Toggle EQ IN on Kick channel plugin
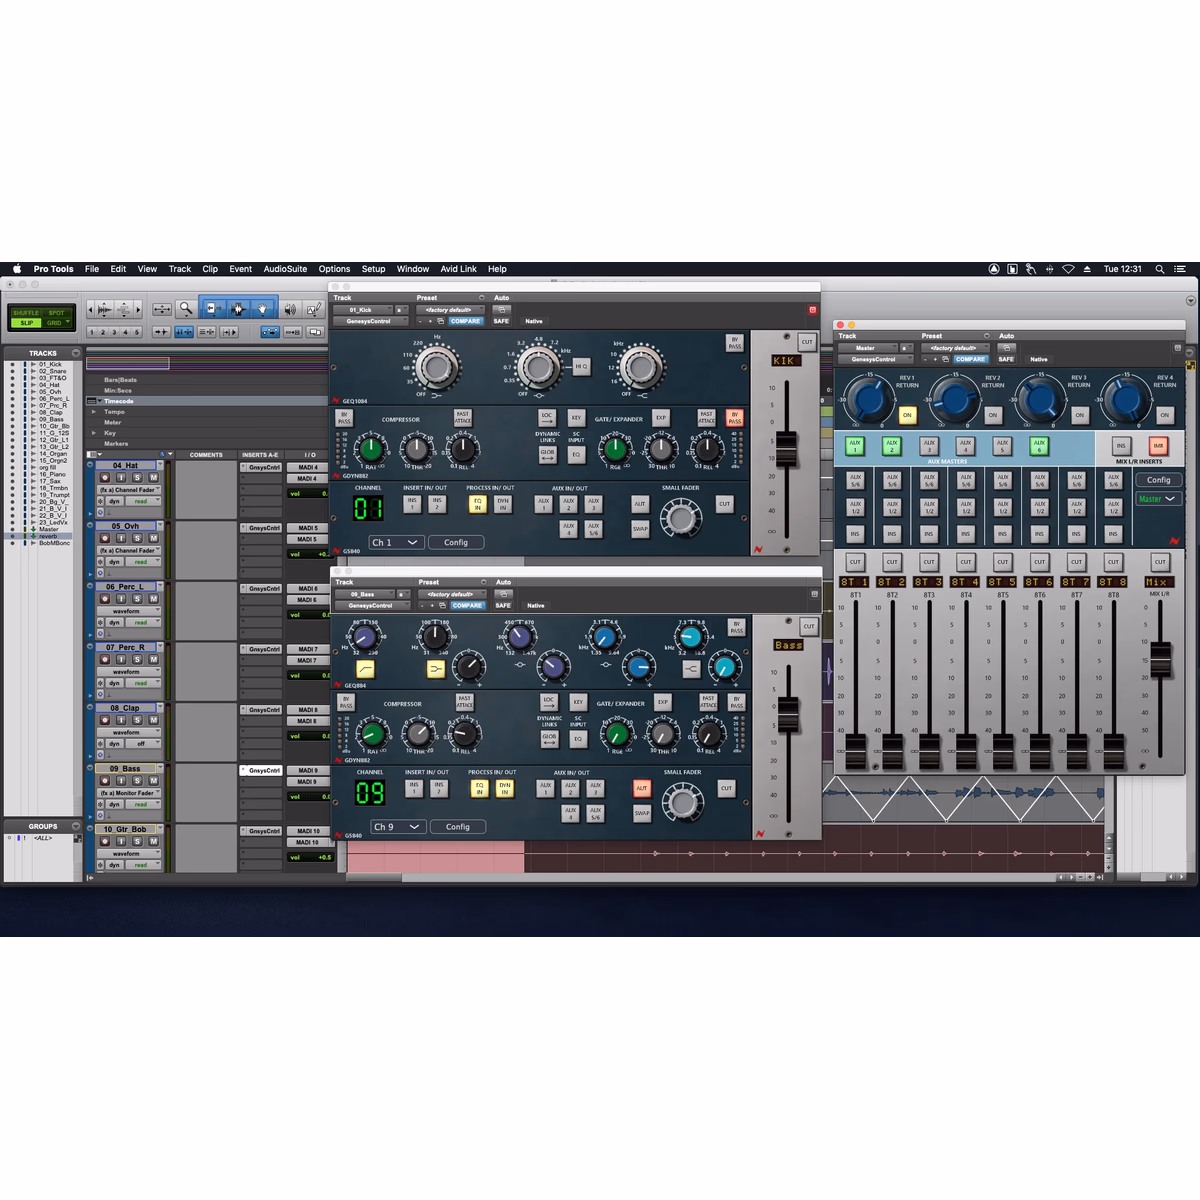This screenshot has height=1200, width=1200. pos(478,504)
